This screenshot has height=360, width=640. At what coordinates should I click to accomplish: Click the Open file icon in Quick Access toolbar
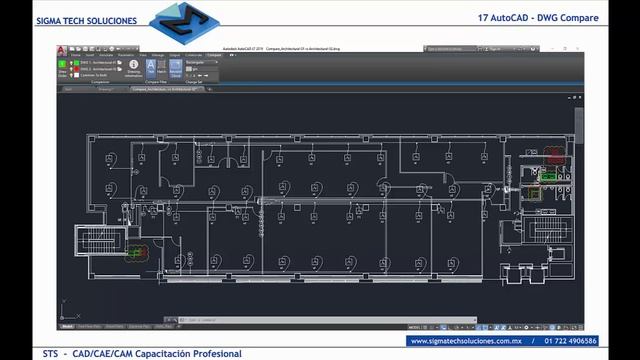78,49
